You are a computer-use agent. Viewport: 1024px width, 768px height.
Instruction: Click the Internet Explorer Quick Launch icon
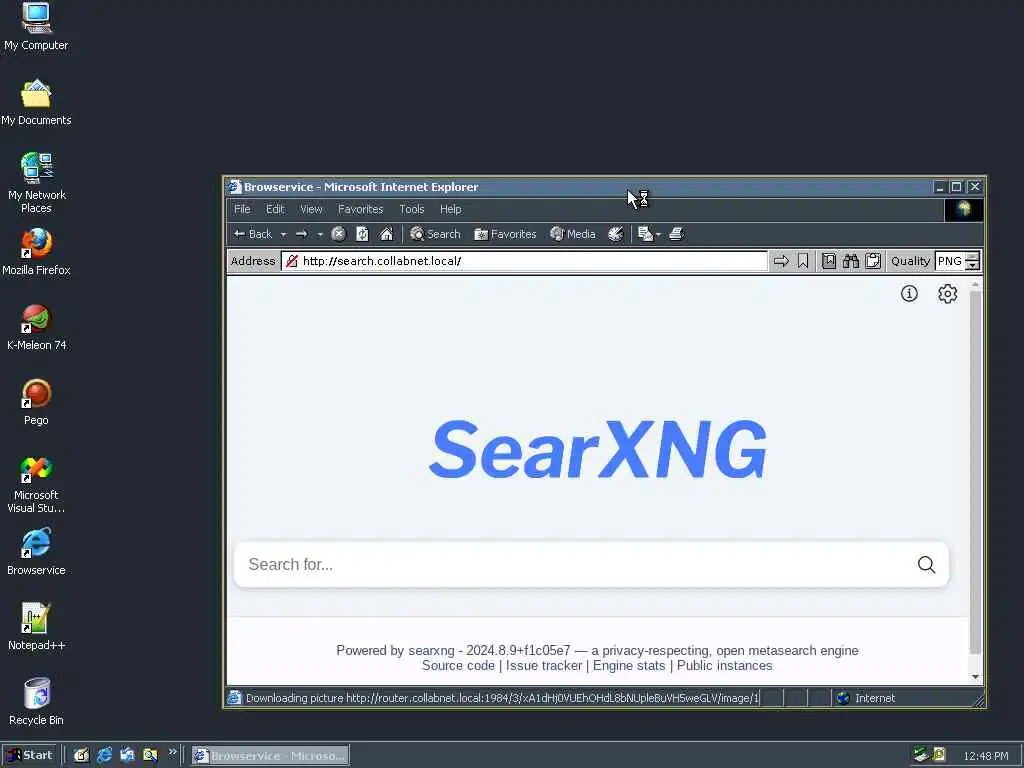pyautogui.click(x=104, y=755)
